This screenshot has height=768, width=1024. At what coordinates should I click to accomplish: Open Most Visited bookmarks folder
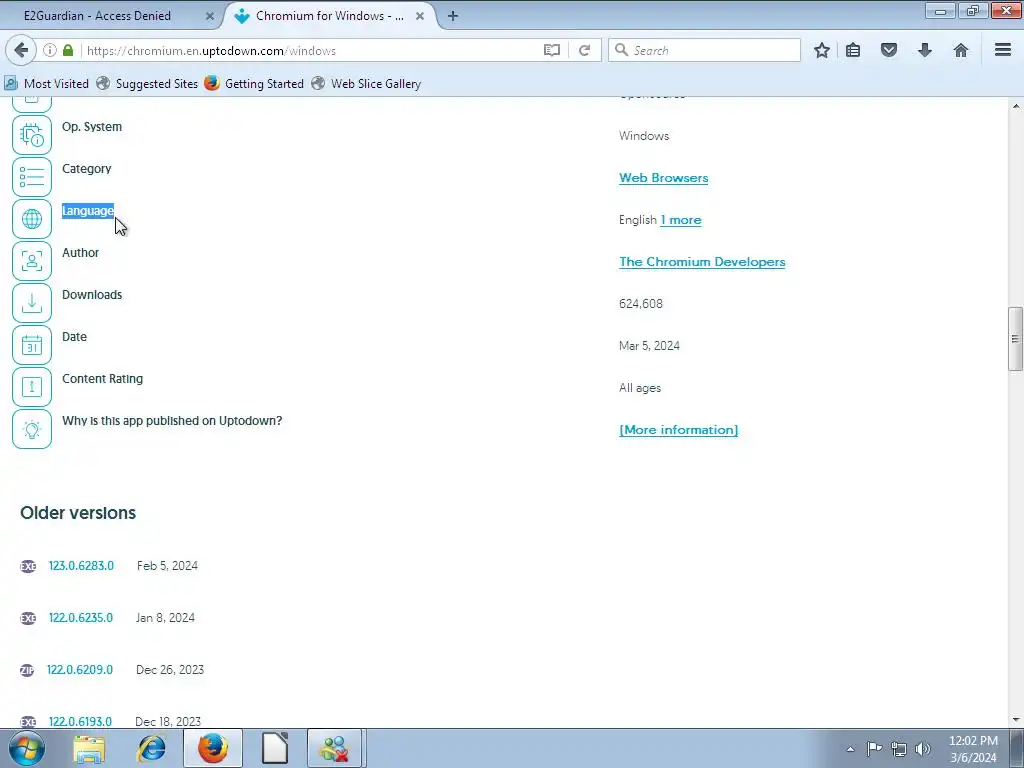coord(46,84)
